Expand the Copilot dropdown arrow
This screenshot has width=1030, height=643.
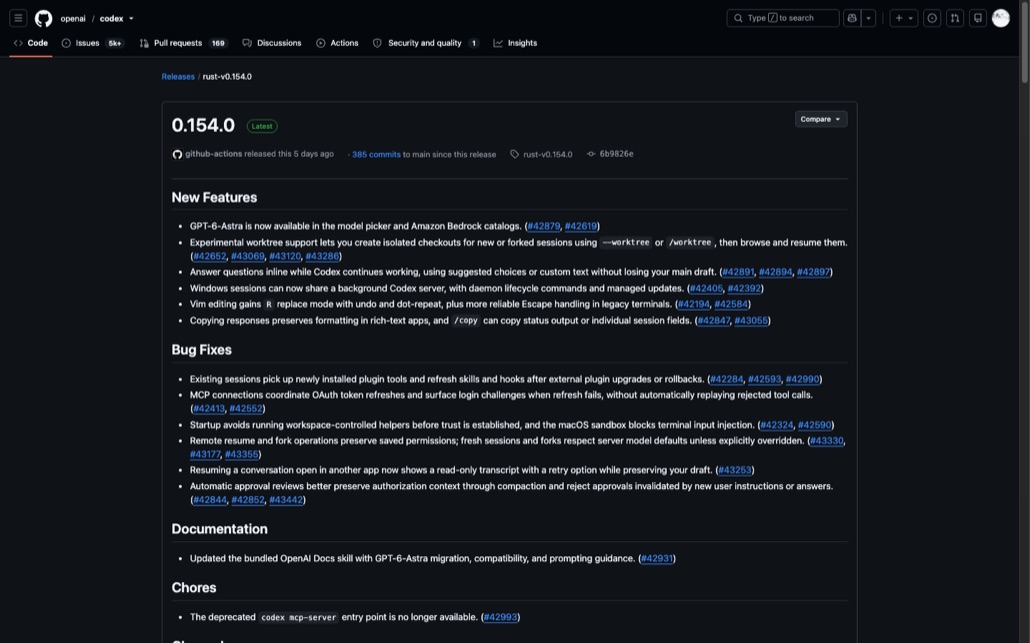(868, 18)
